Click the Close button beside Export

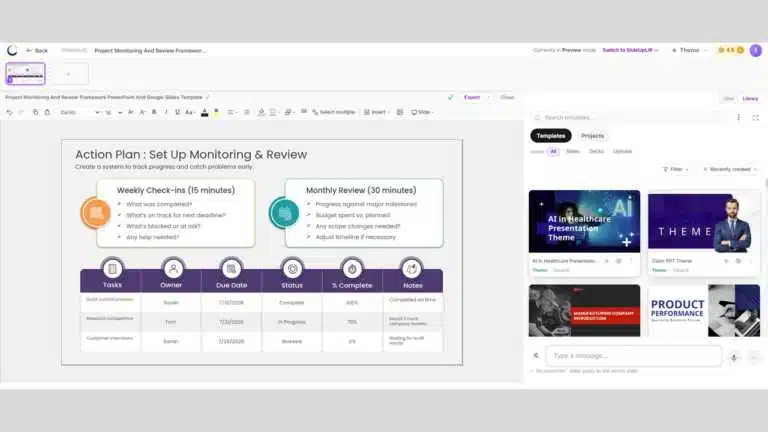click(507, 97)
